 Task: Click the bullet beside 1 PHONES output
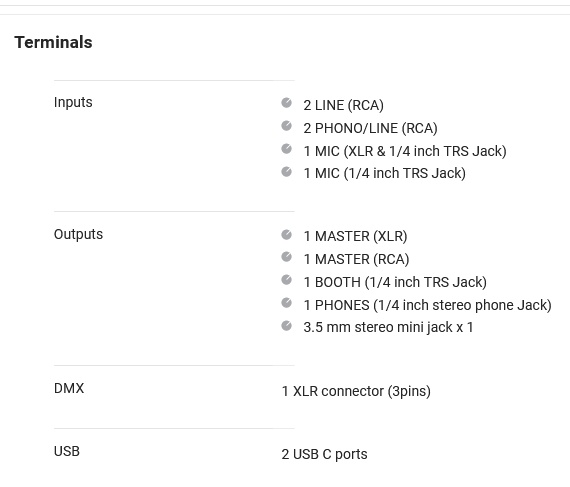tap(286, 303)
